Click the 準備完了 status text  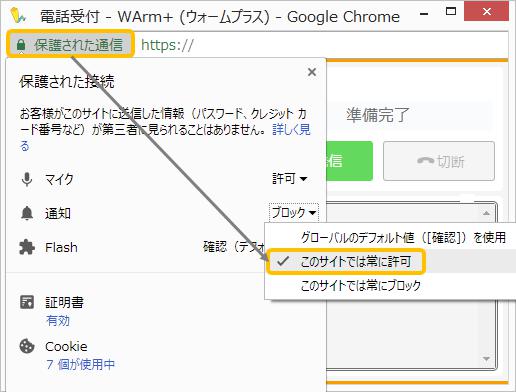click(377, 115)
